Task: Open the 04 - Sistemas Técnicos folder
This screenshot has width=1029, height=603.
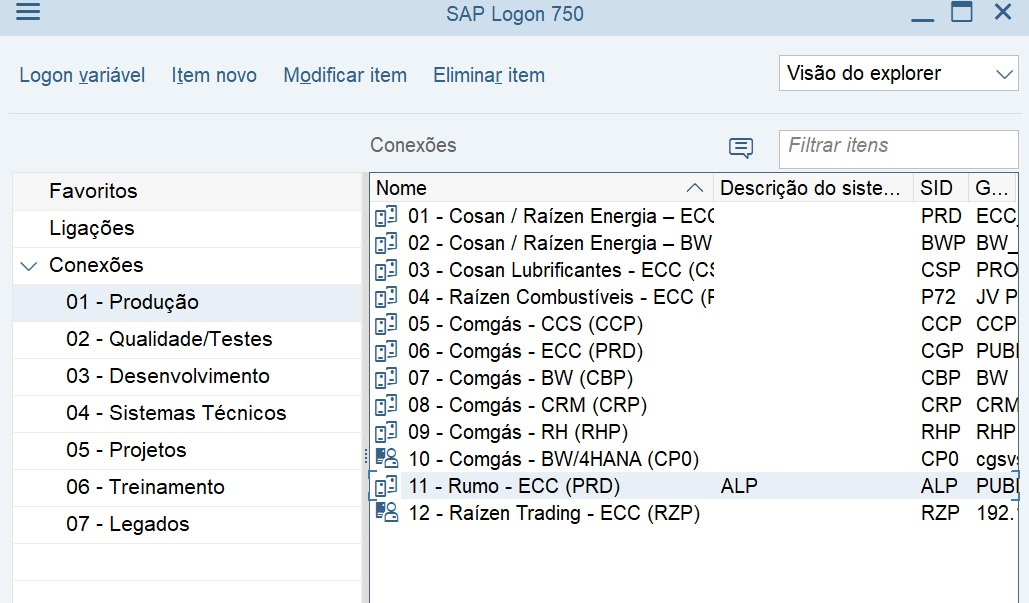Action: click(x=187, y=413)
